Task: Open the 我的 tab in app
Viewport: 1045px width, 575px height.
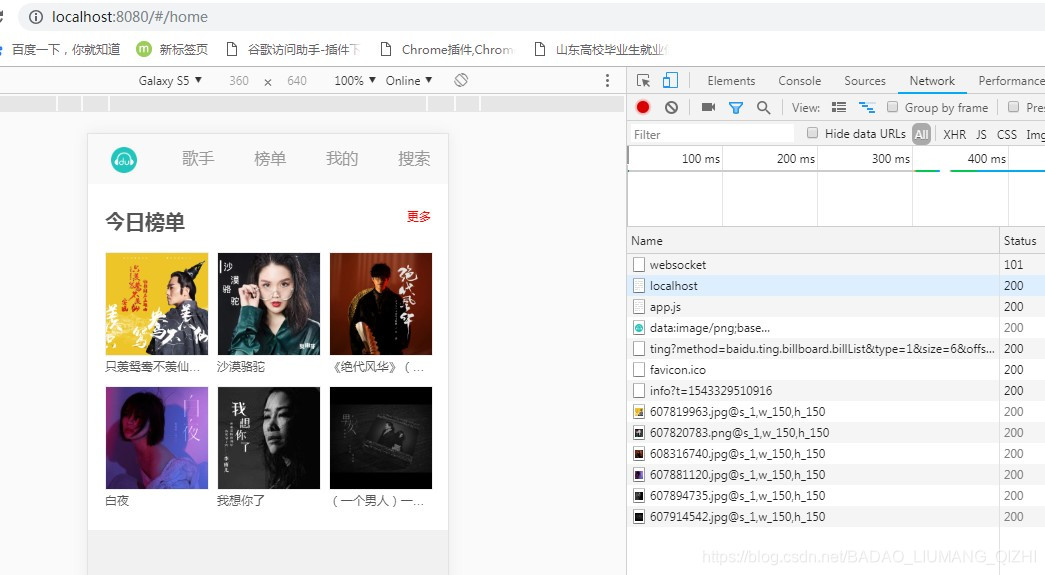Action: click(x=342, y=159)
